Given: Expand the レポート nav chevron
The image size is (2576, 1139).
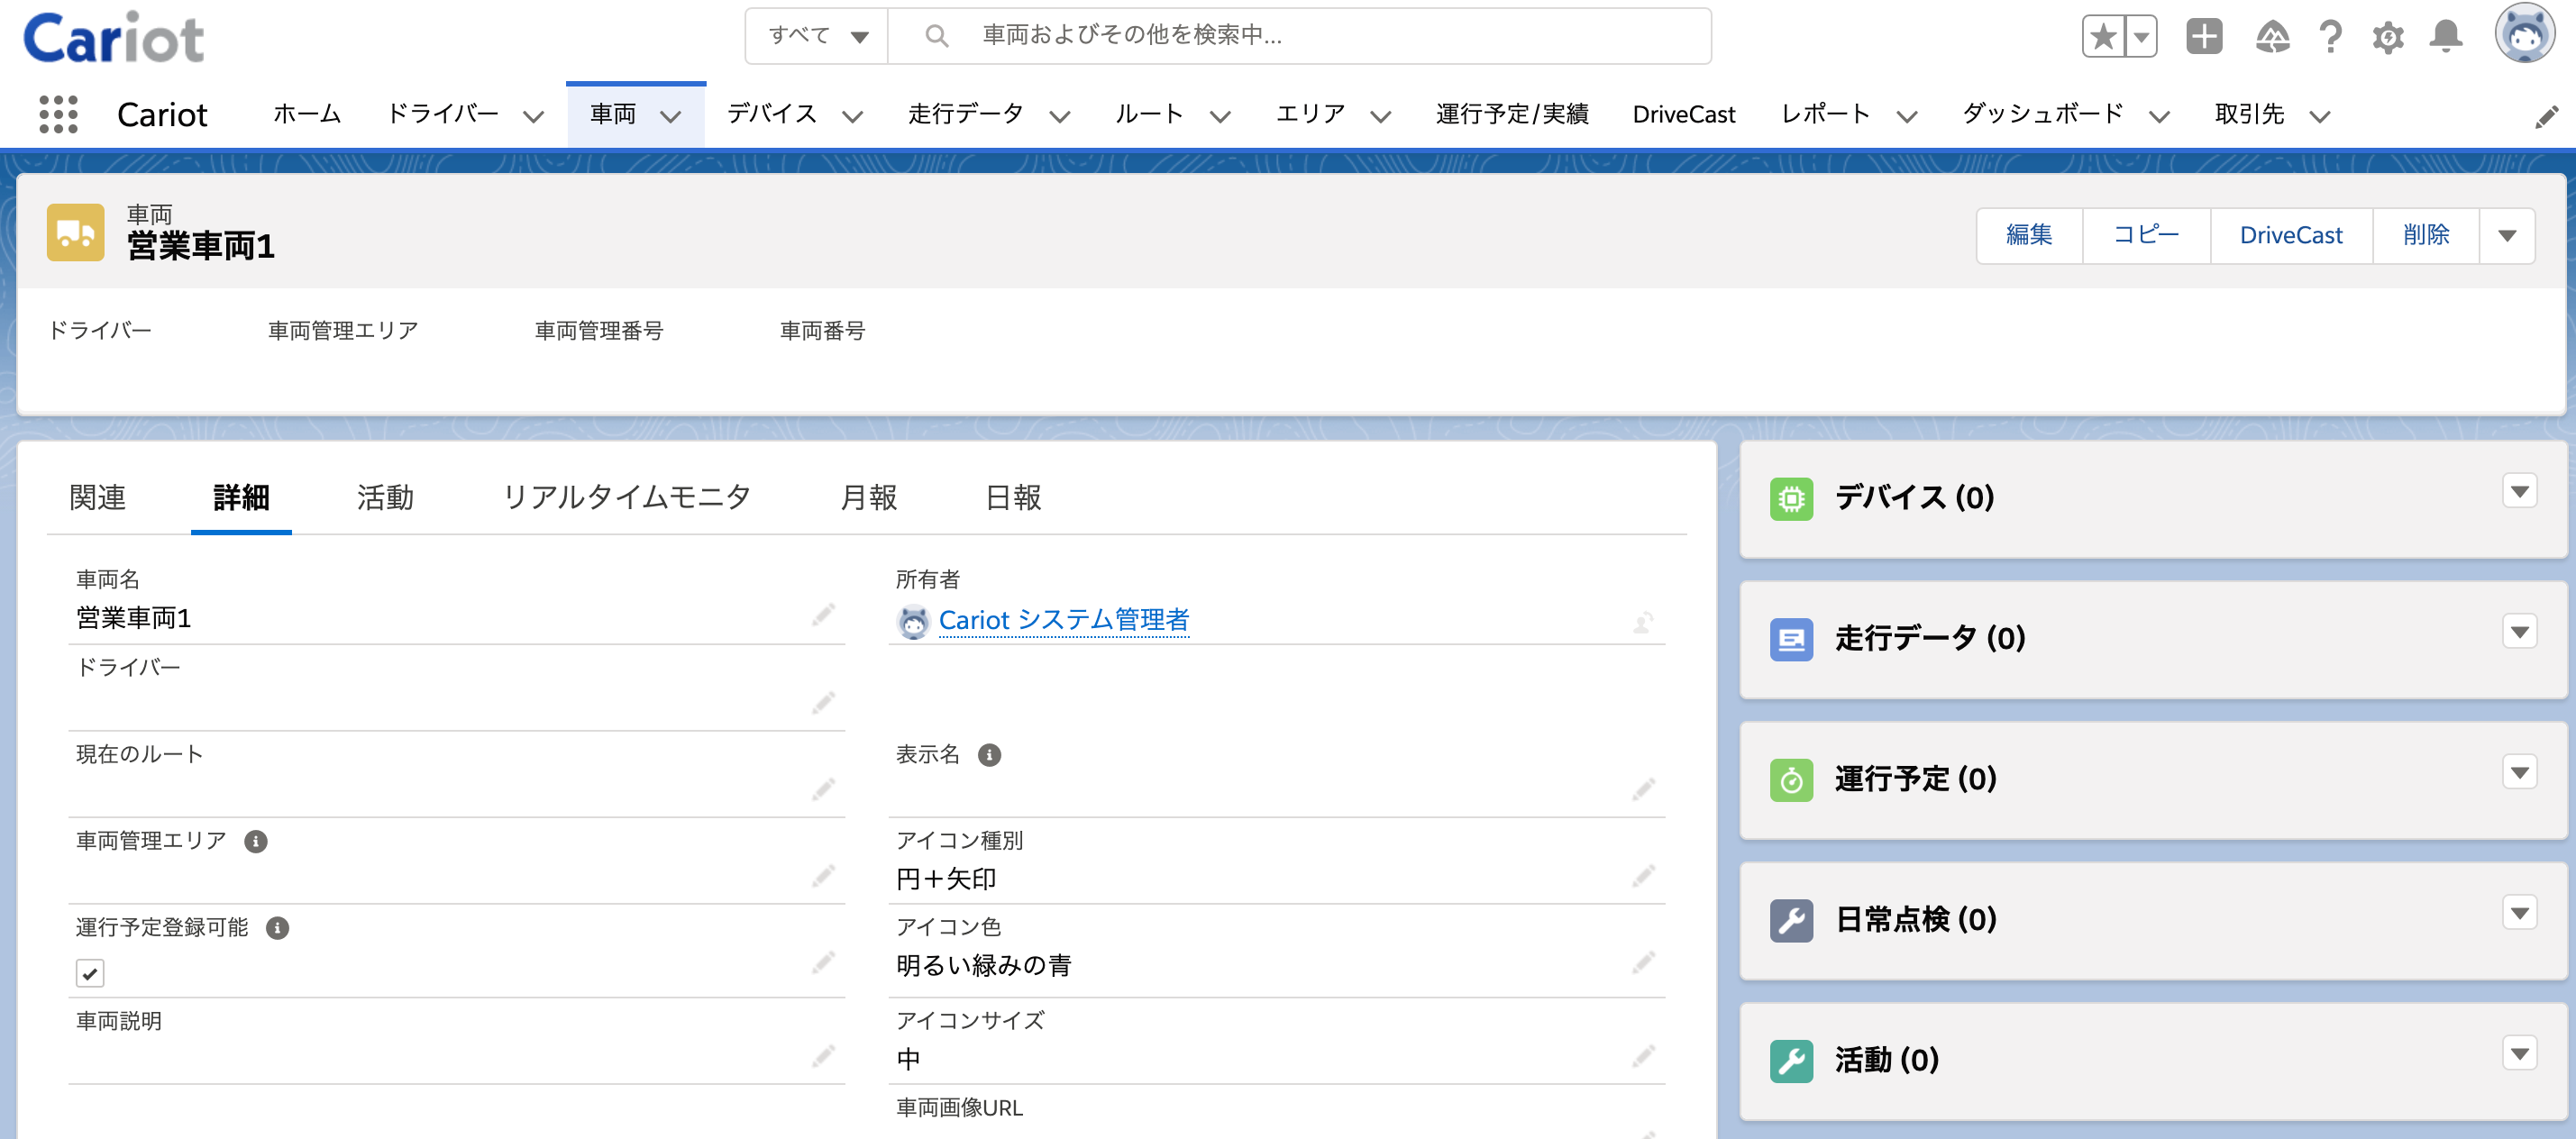Looking at the screenshot, I should (1907, 117).
